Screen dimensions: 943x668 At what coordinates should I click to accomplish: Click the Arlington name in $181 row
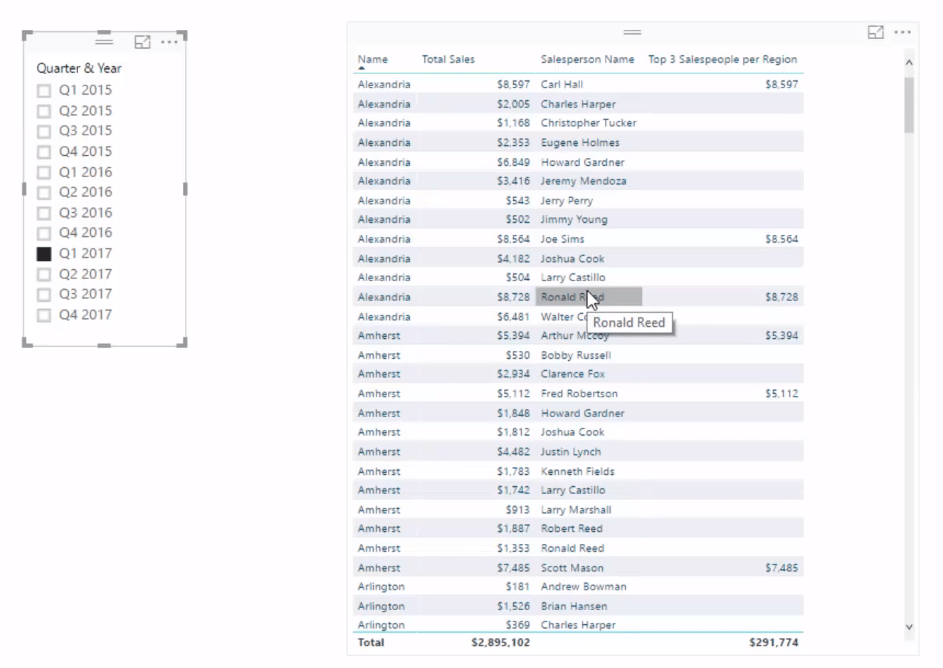[x=381, y=586]
